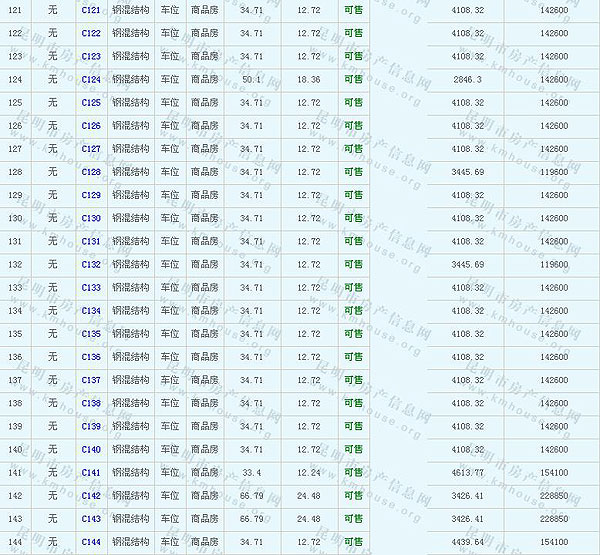Open the C128 unit link
The width and height of the screenshot is (600, 555).
click(x=91, y=172)
